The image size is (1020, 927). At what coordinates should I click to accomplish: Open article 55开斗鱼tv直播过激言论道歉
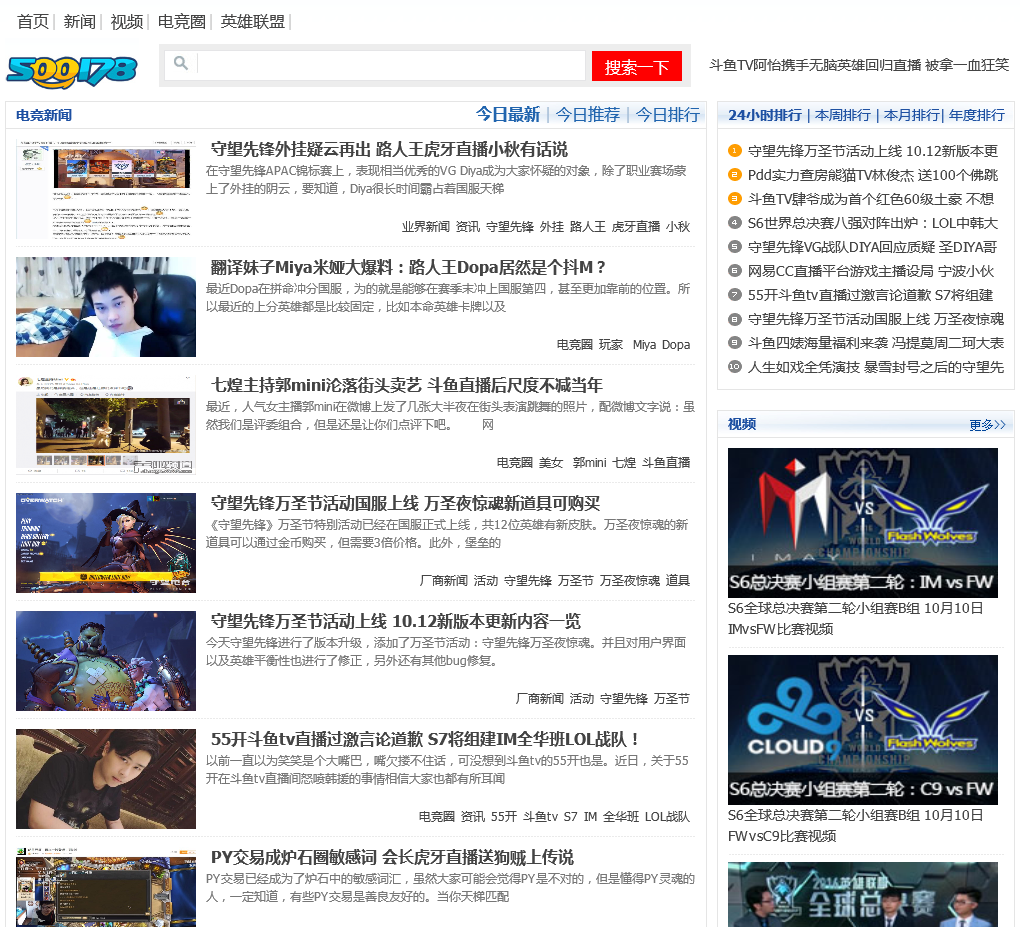pos(425,739)
